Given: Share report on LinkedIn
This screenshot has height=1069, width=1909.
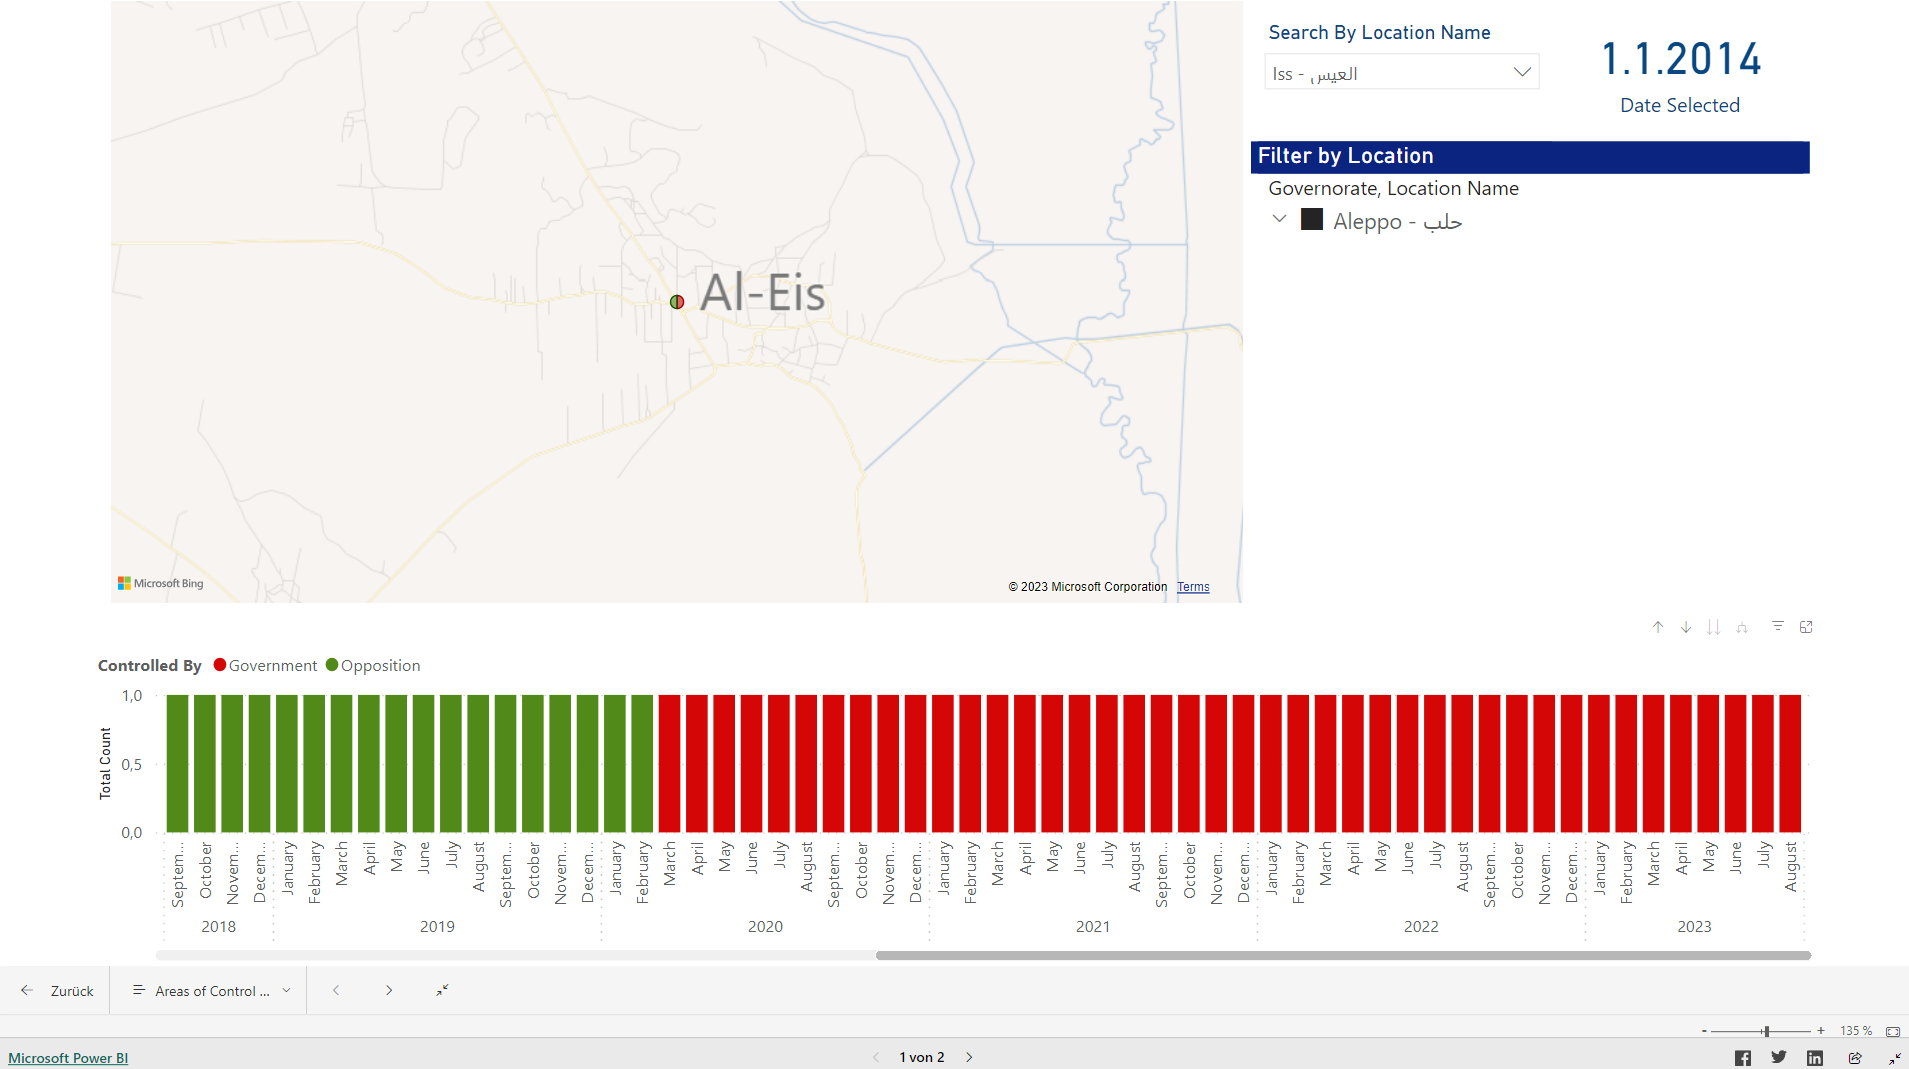Looking at the screenshot, I should tap(1815, 1058).
